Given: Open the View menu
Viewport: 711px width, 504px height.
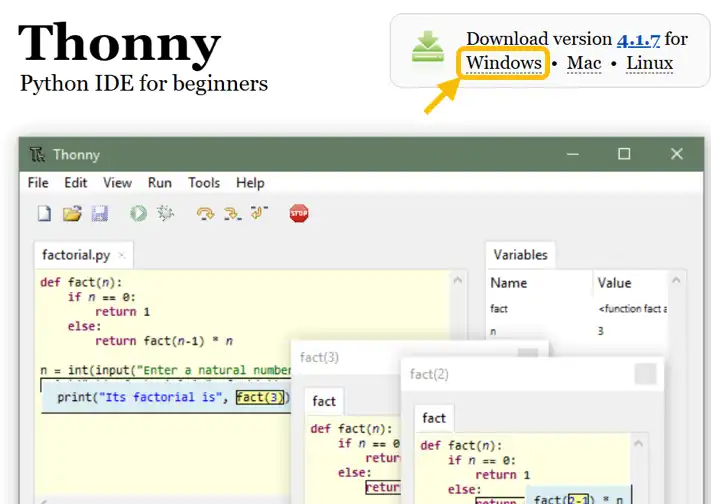Looking at the screenshot, I should (x=117, y=183).
